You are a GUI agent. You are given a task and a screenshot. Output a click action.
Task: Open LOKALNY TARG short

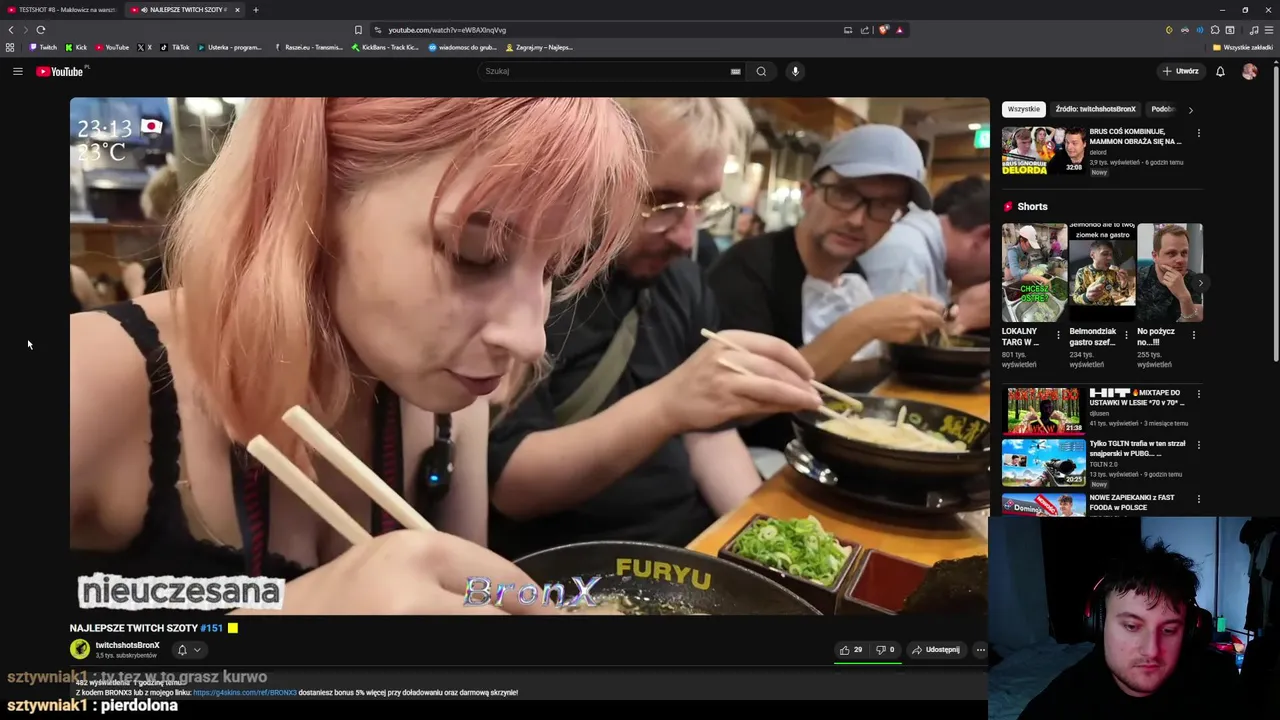[1034, 272]
